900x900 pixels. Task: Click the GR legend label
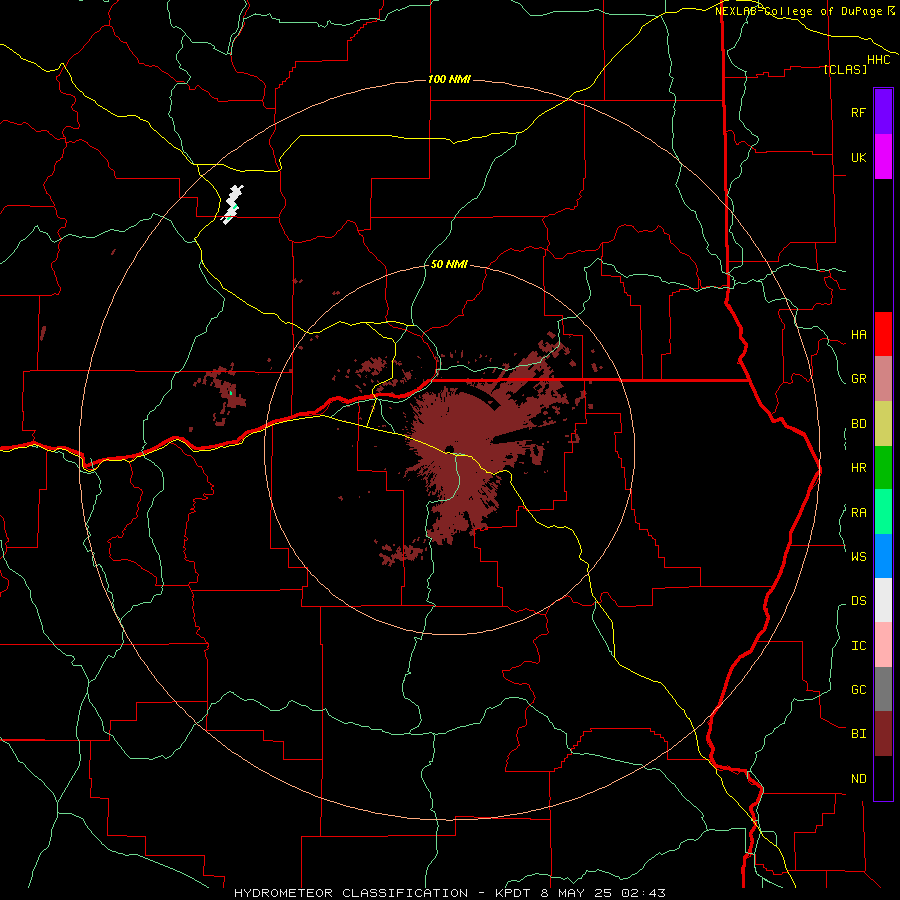point(859,379)
